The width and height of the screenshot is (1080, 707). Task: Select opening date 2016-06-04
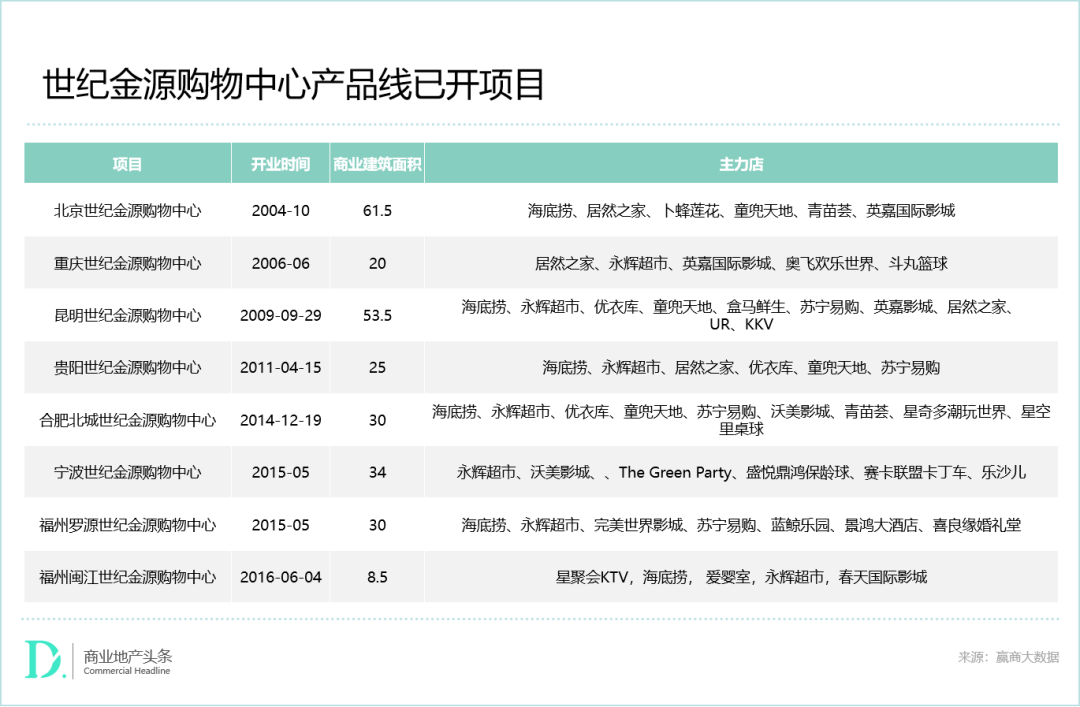click(x=280, y=577)
